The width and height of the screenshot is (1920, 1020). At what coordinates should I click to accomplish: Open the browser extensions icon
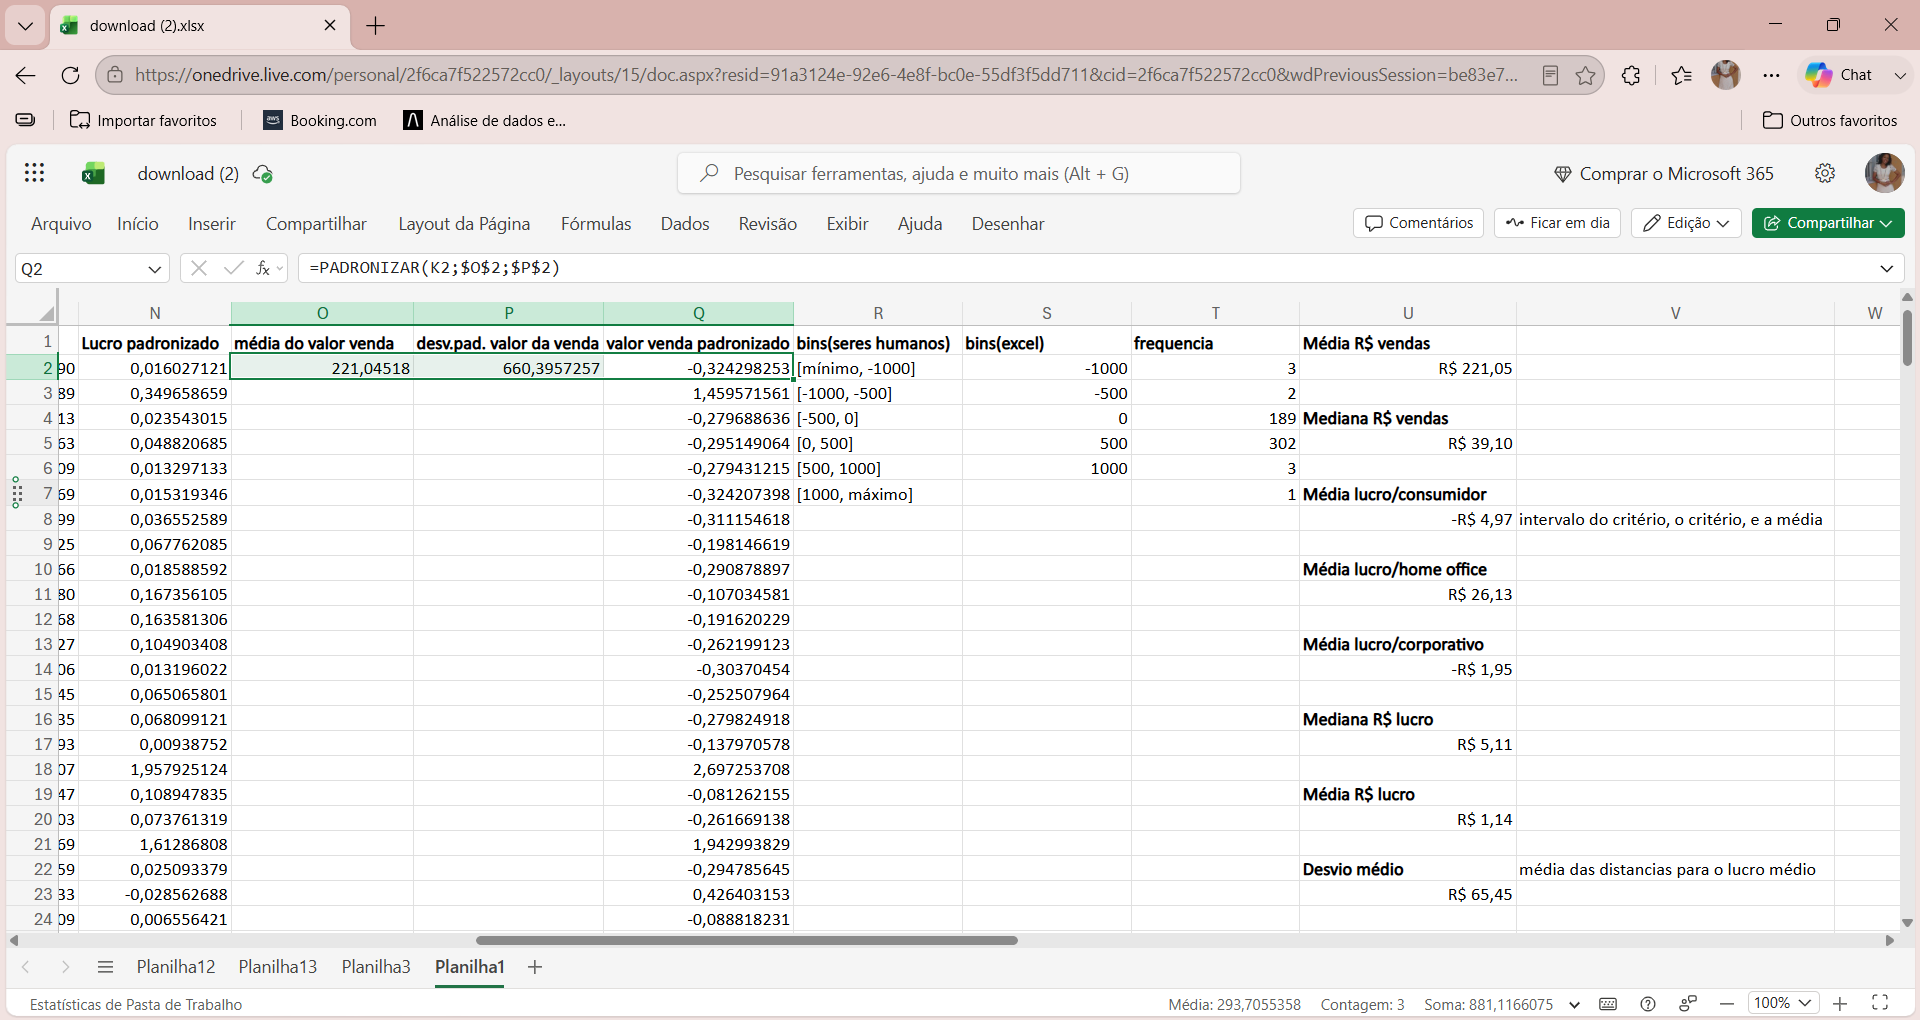(1631, 75)
